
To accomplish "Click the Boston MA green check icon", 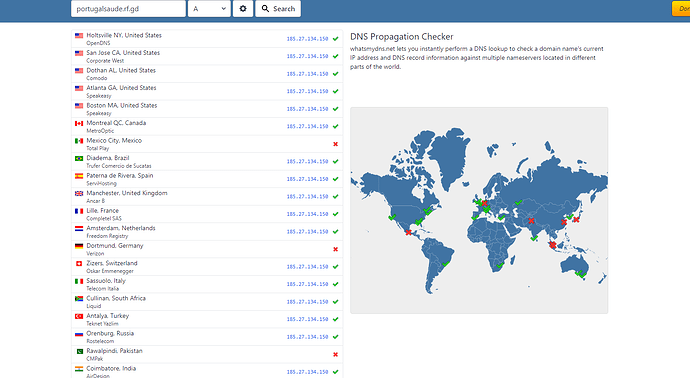I will click(336, 109).
